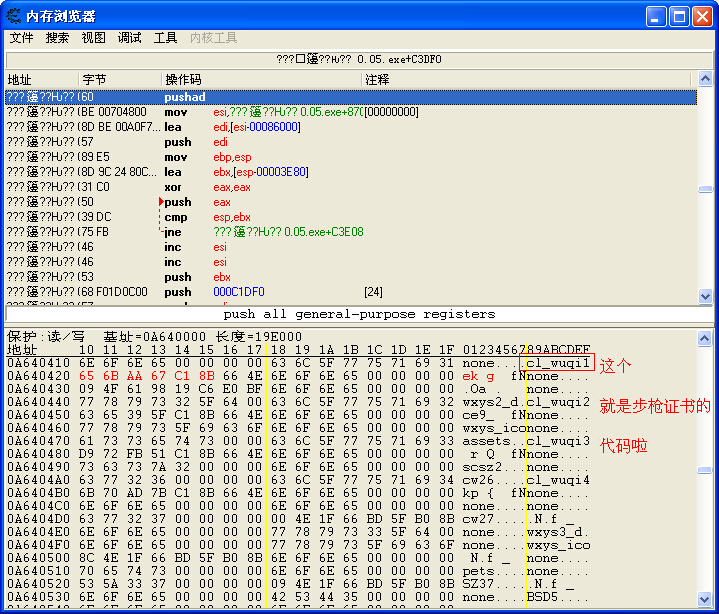Click hex row address 0A640420
719x614 pixels.
pos(39,376)
